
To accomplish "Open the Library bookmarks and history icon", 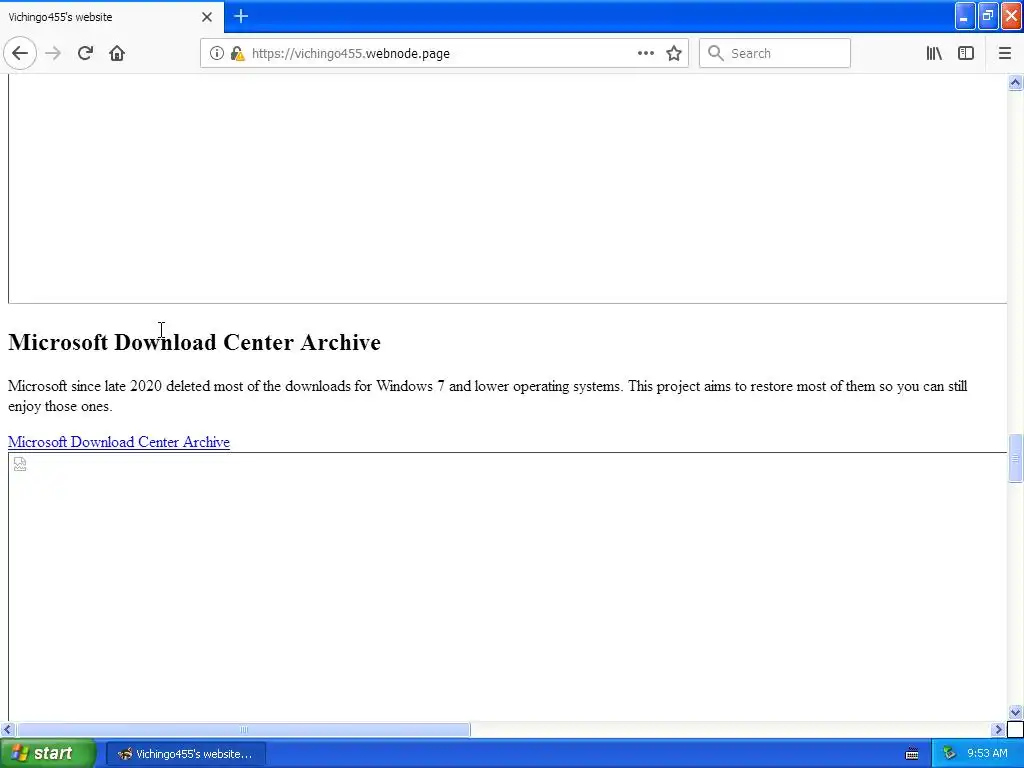I will click(x=934, y=53).
